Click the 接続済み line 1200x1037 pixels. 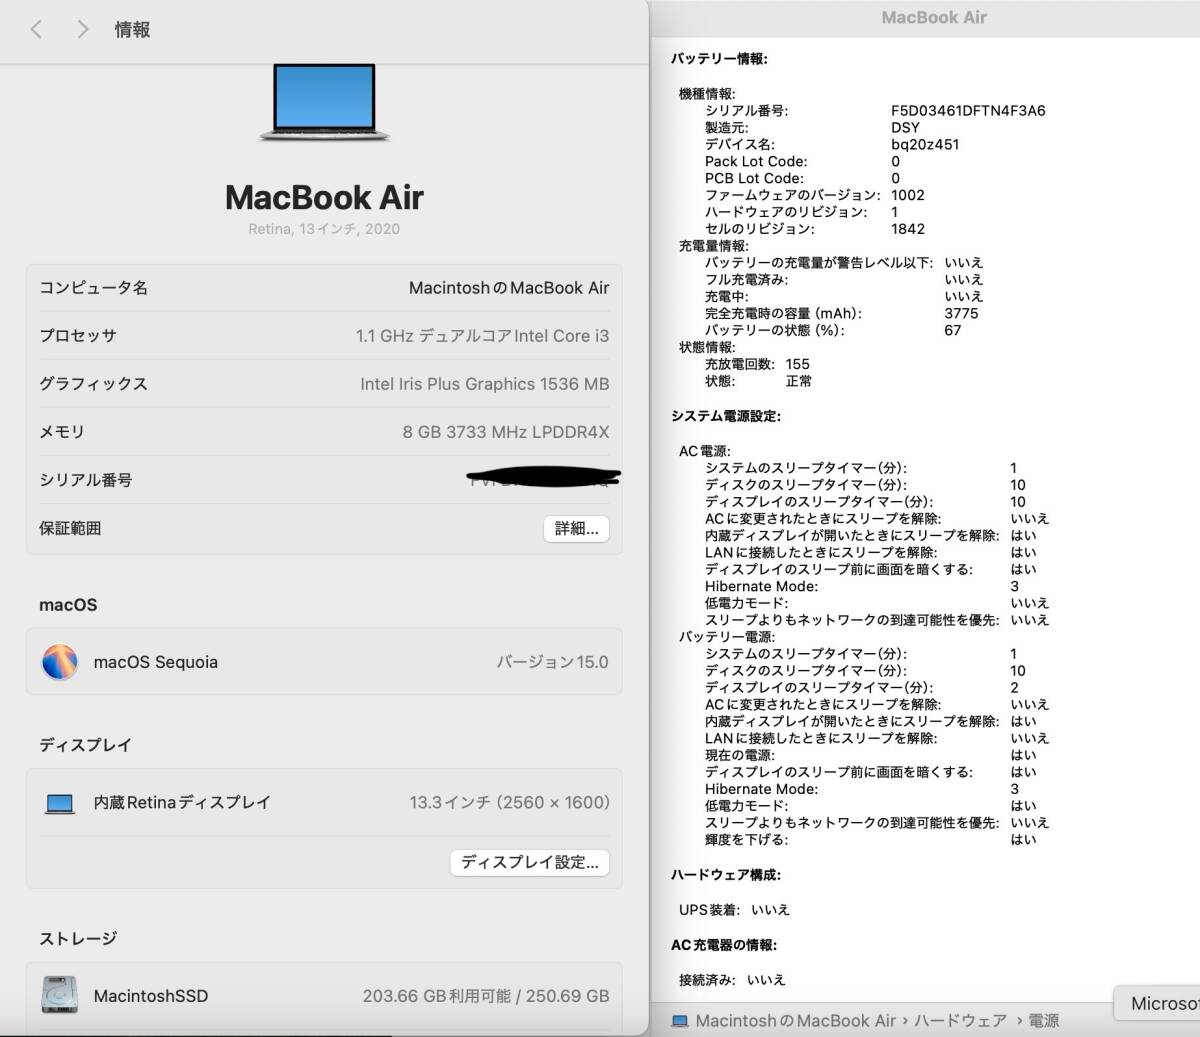[x=732, y=980]
